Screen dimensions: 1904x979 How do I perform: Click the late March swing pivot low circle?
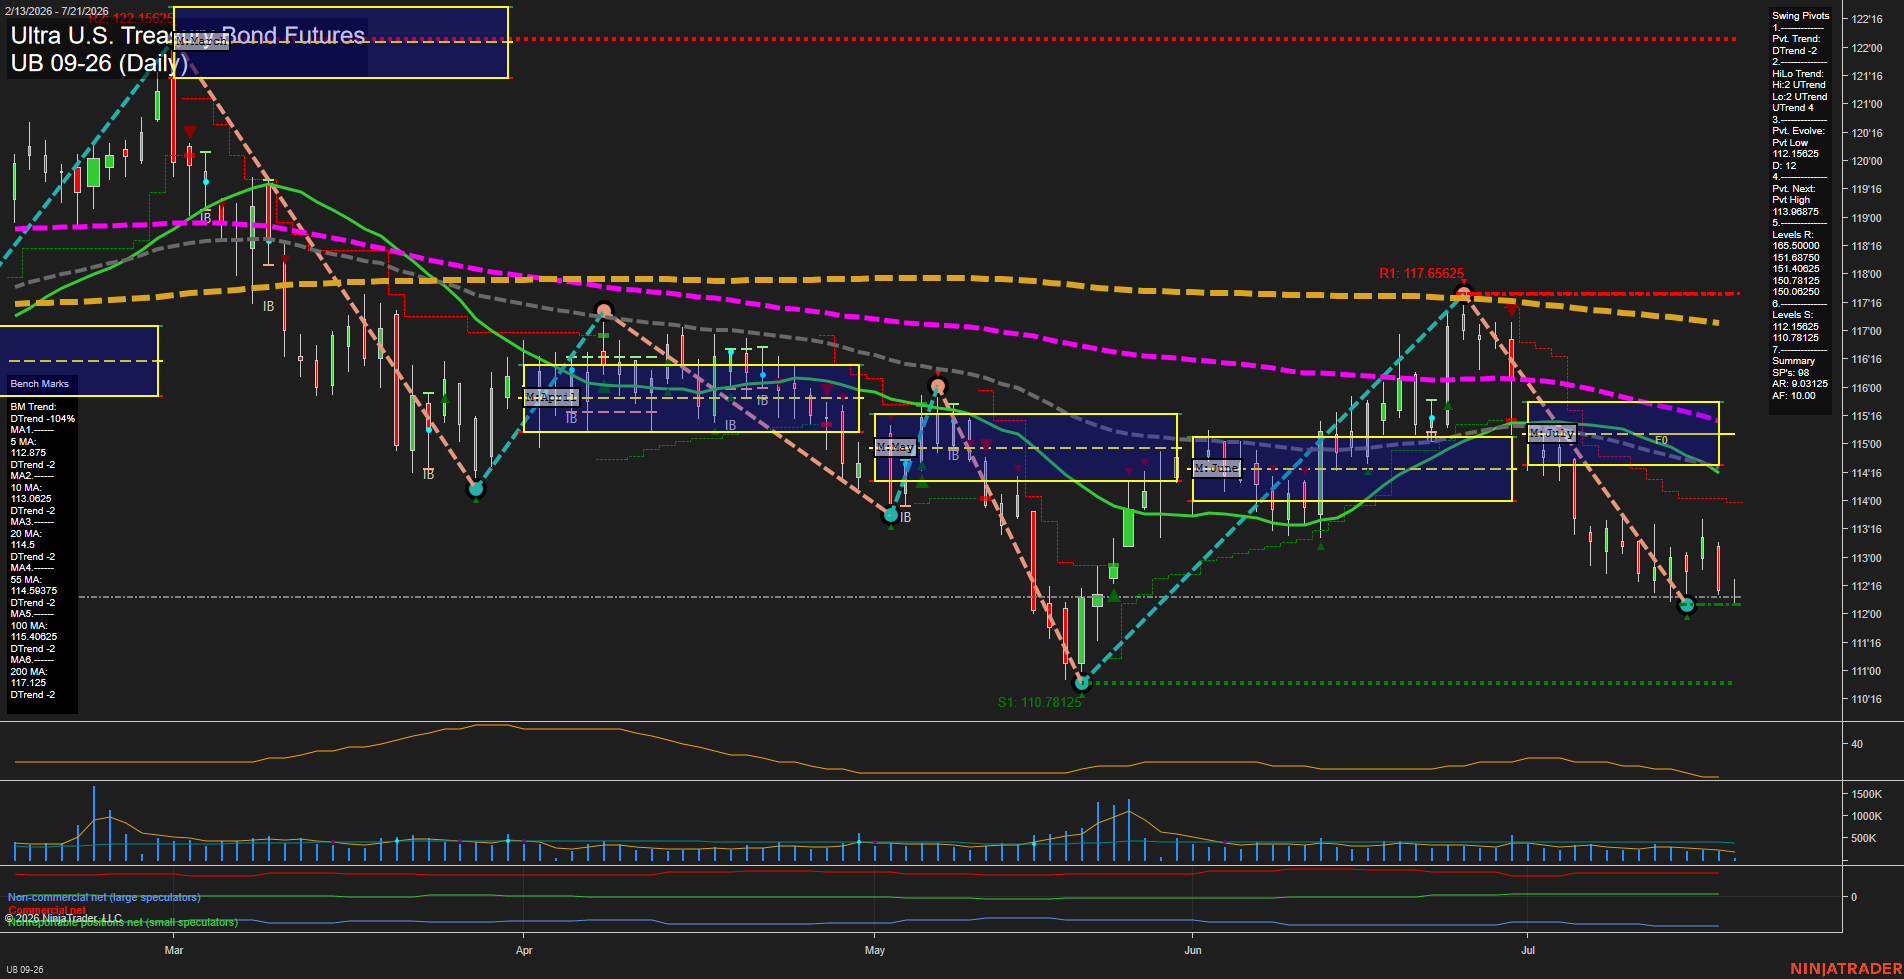[x=476, y=489]
